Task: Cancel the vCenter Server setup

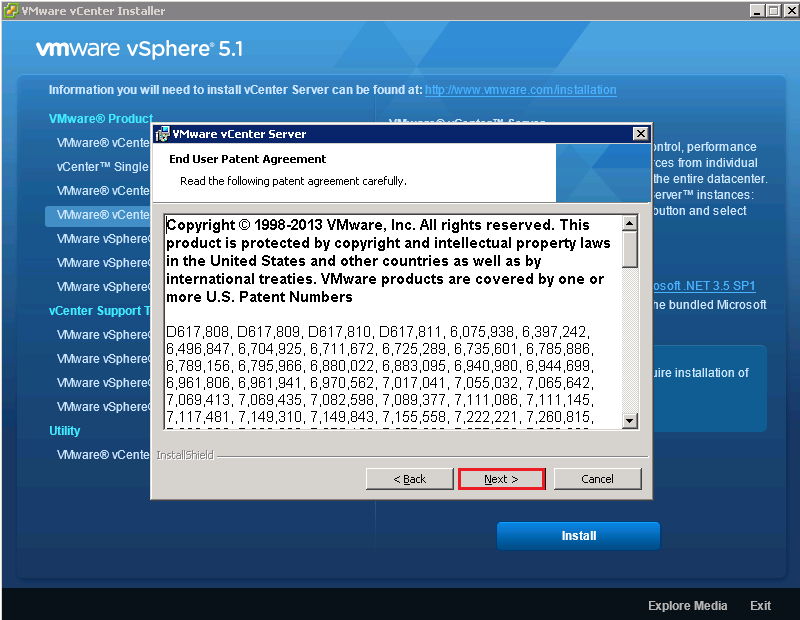Action: coord(597,479)
